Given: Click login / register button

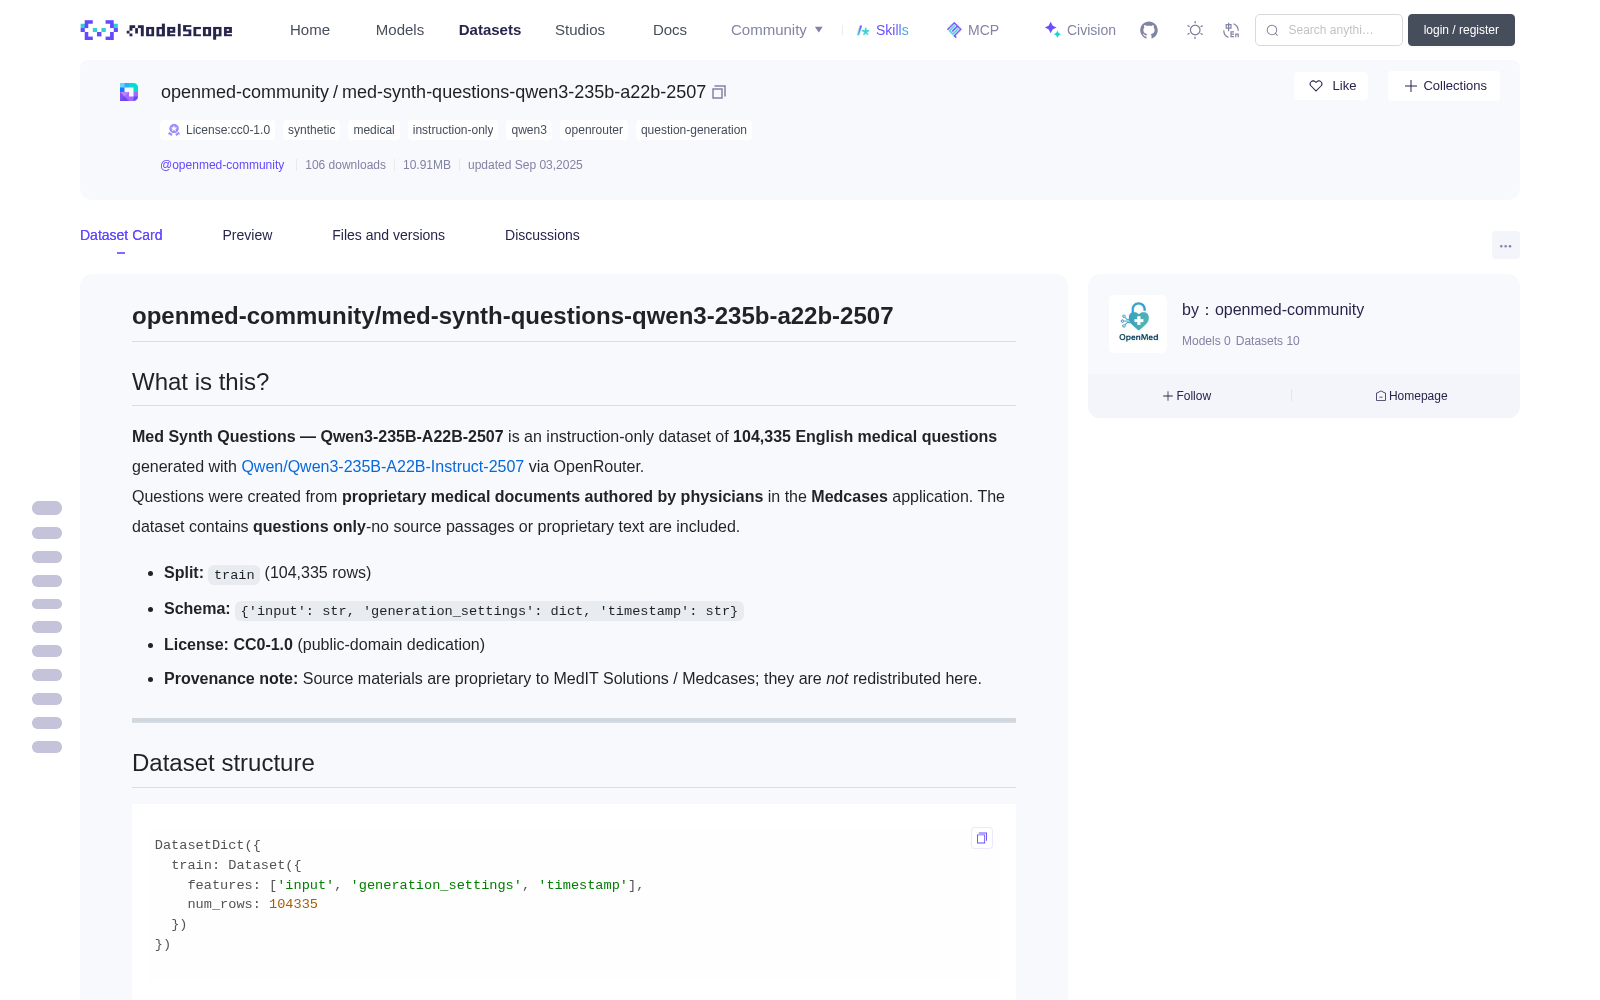Looking at the screenshot, I should pyautogui.click(x=1461, y=30).
